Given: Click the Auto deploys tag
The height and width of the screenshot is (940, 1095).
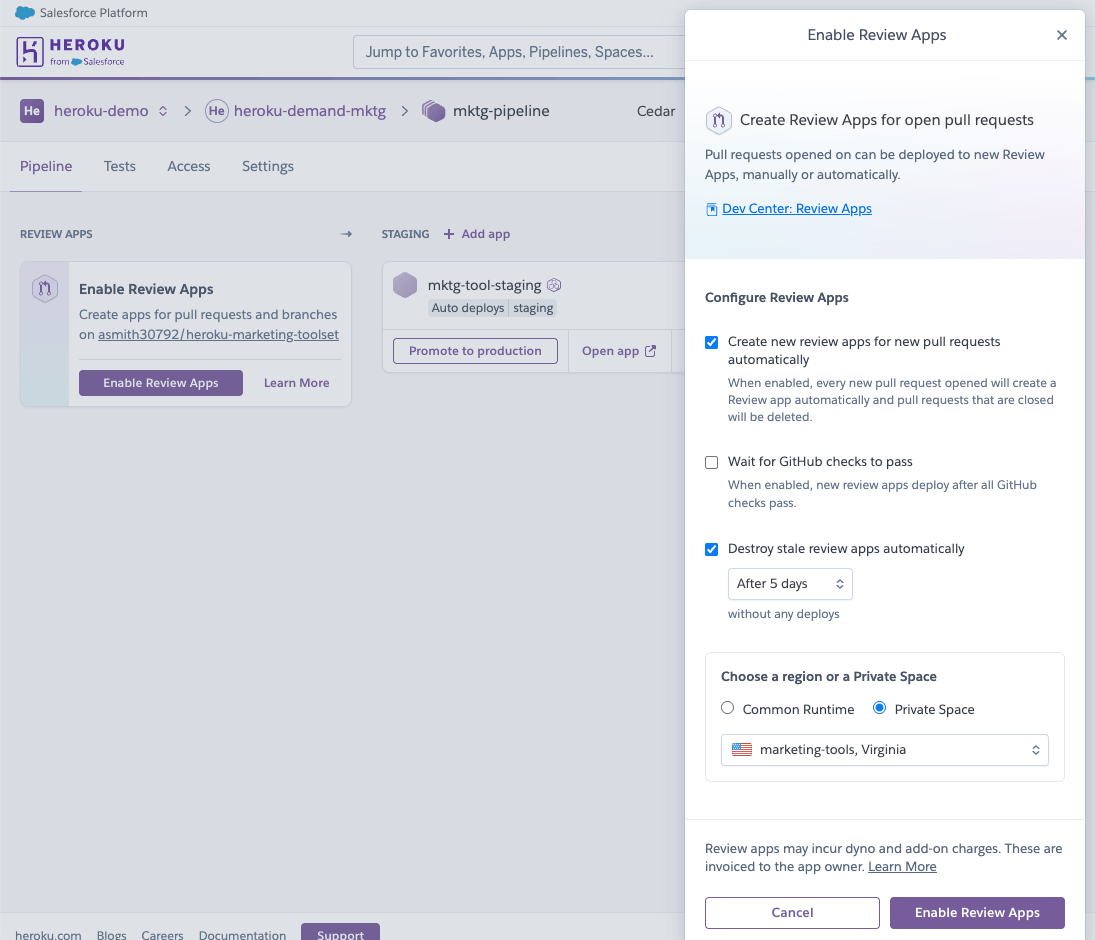Looking at the screenshot, I should tap(467, 308).
